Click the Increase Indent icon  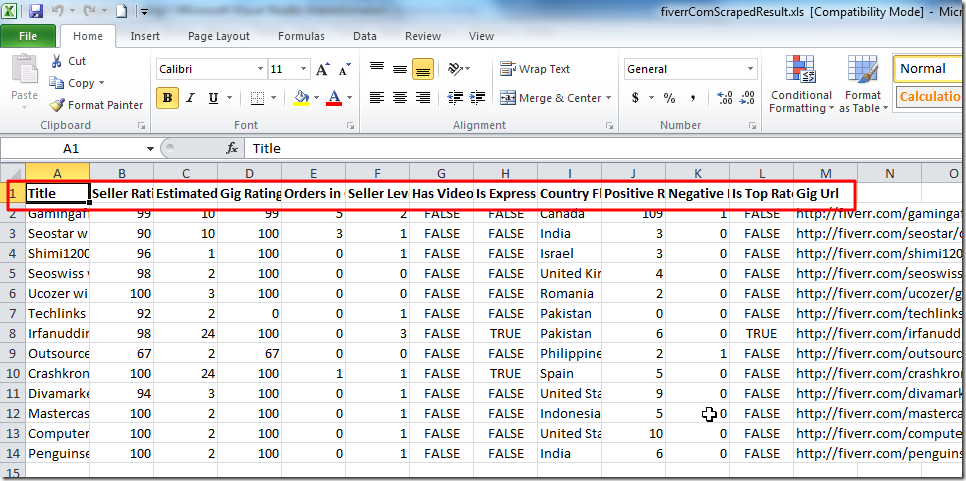tap(477, 97)
